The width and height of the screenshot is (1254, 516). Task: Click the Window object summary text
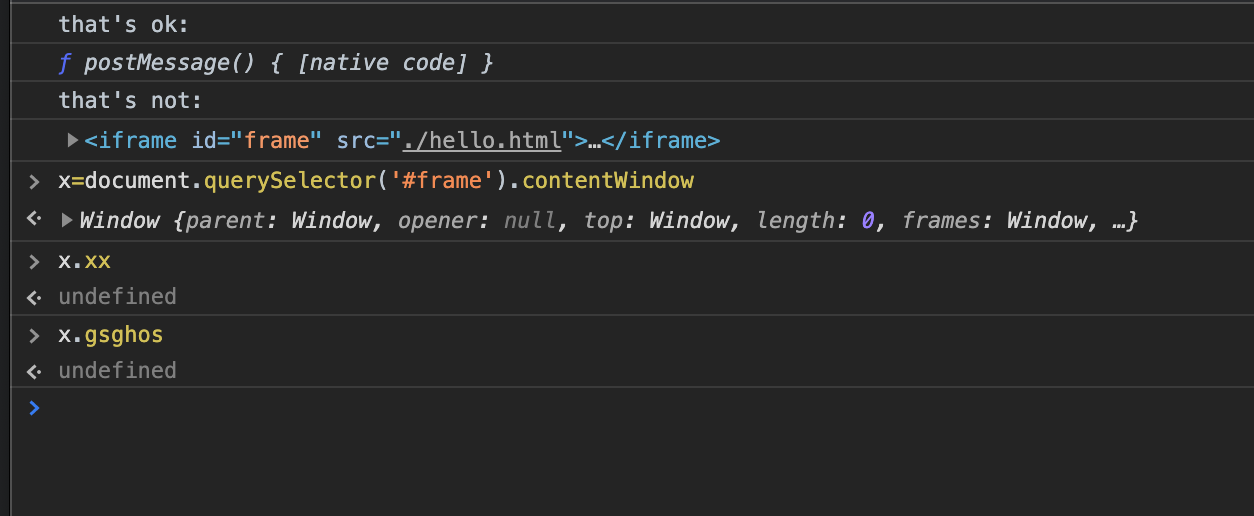tap(609, 219)
